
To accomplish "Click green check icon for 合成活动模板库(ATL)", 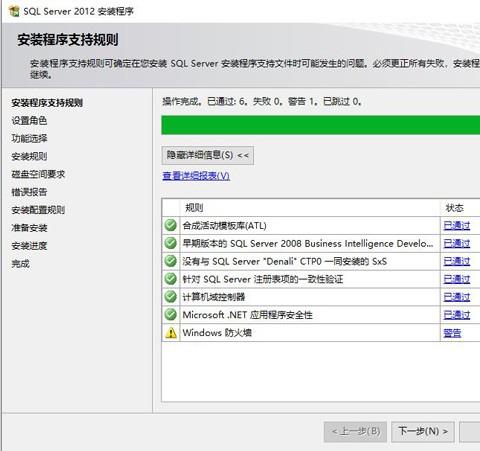I will (171, 225).
